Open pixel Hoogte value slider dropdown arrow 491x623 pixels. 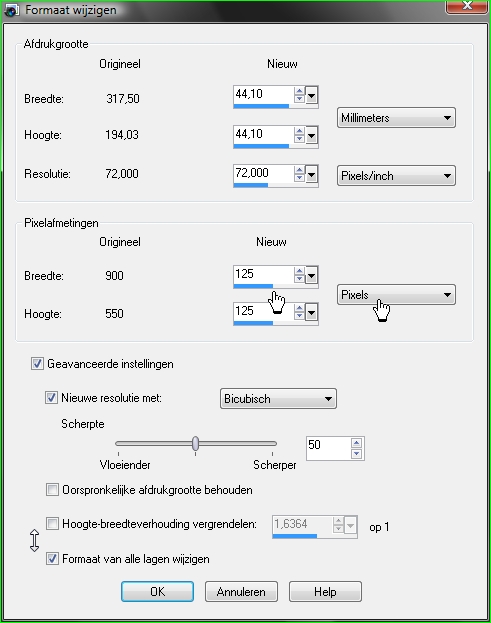(x=311, y=313)
